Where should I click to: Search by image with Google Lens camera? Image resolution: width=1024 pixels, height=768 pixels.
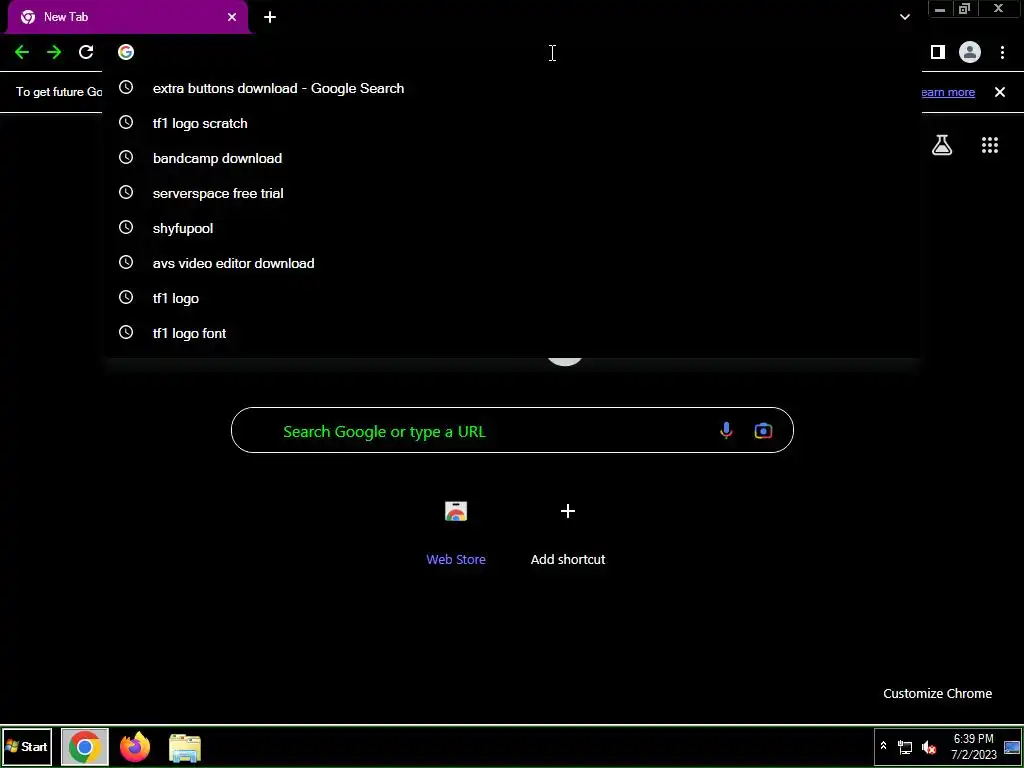click(763, 430)
